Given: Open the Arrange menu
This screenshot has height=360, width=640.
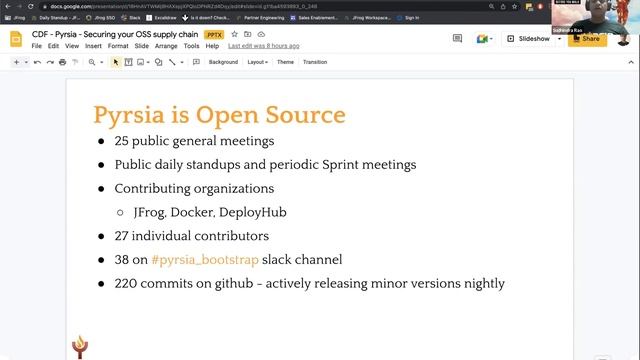Looking at the screenshot, I should coord(166,46).
